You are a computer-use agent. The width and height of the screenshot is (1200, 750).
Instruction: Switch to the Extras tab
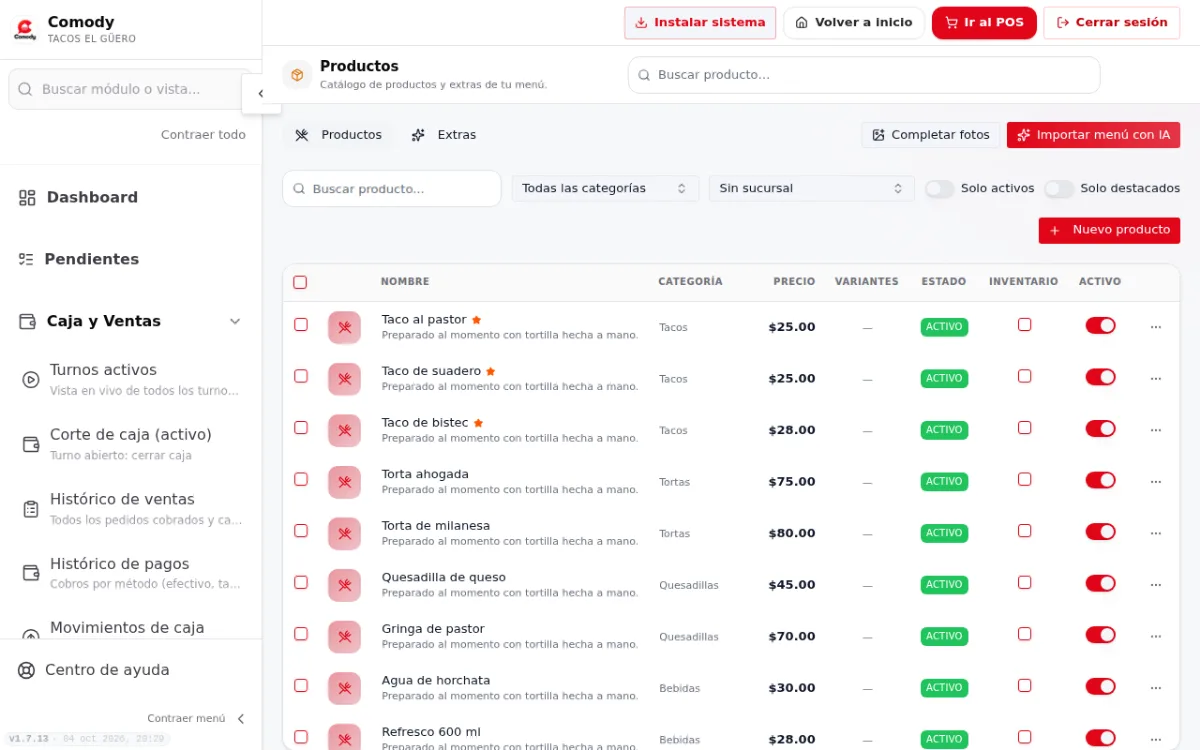coord(444,135)
